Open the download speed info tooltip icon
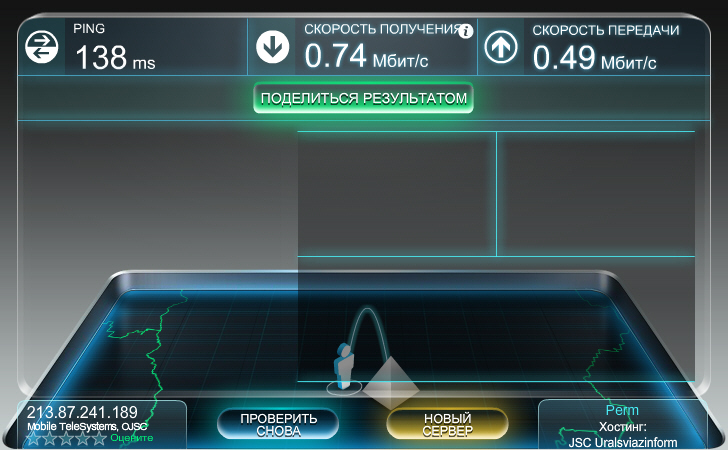This screenshot has width=728, height=450. [465, 32]
